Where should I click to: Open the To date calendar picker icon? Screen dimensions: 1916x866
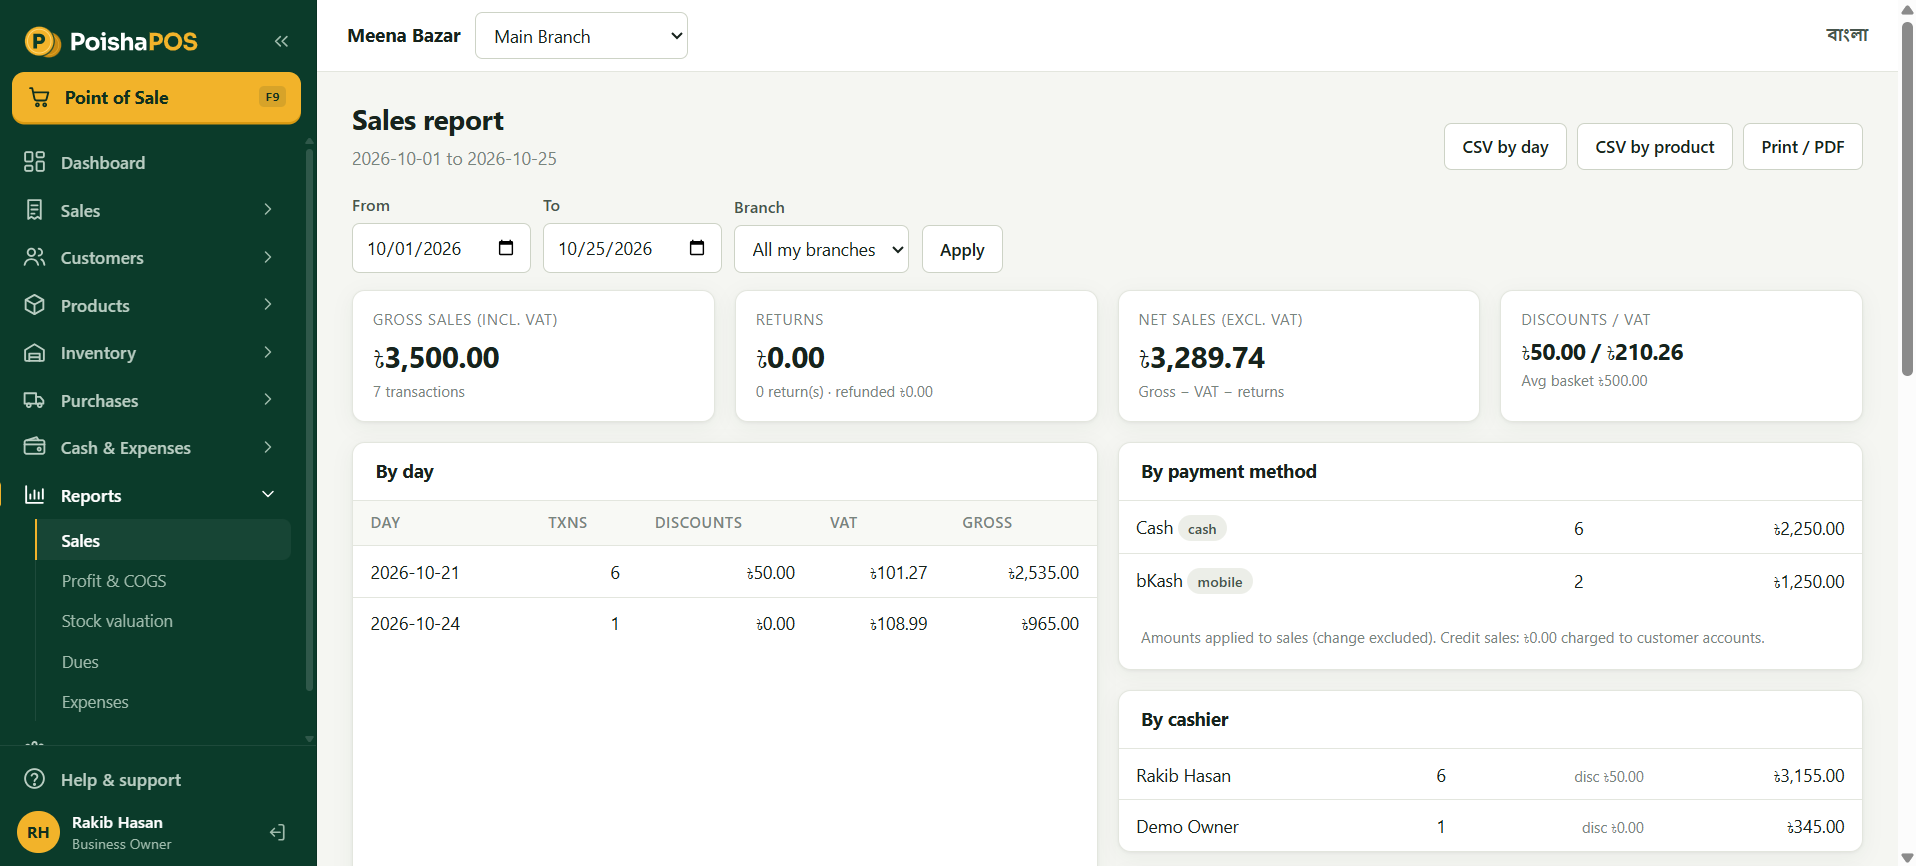(697, 248)
